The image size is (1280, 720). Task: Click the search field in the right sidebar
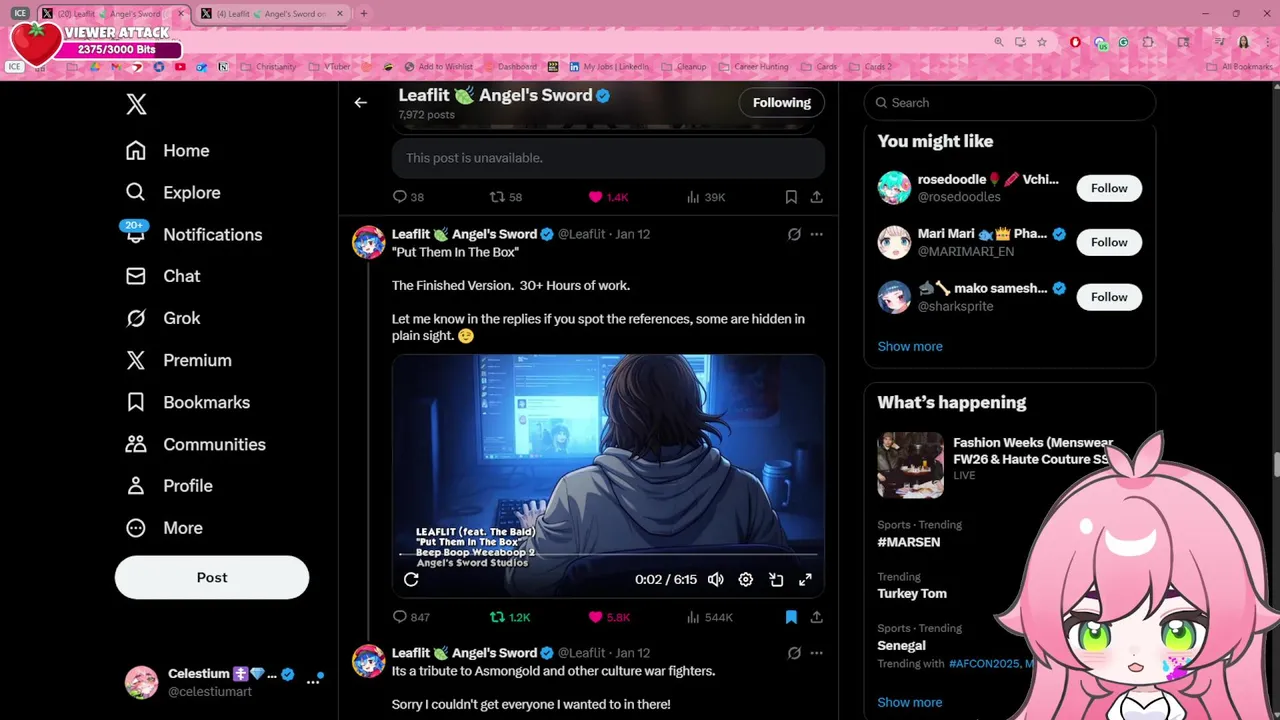click(x=1010, y=102)
